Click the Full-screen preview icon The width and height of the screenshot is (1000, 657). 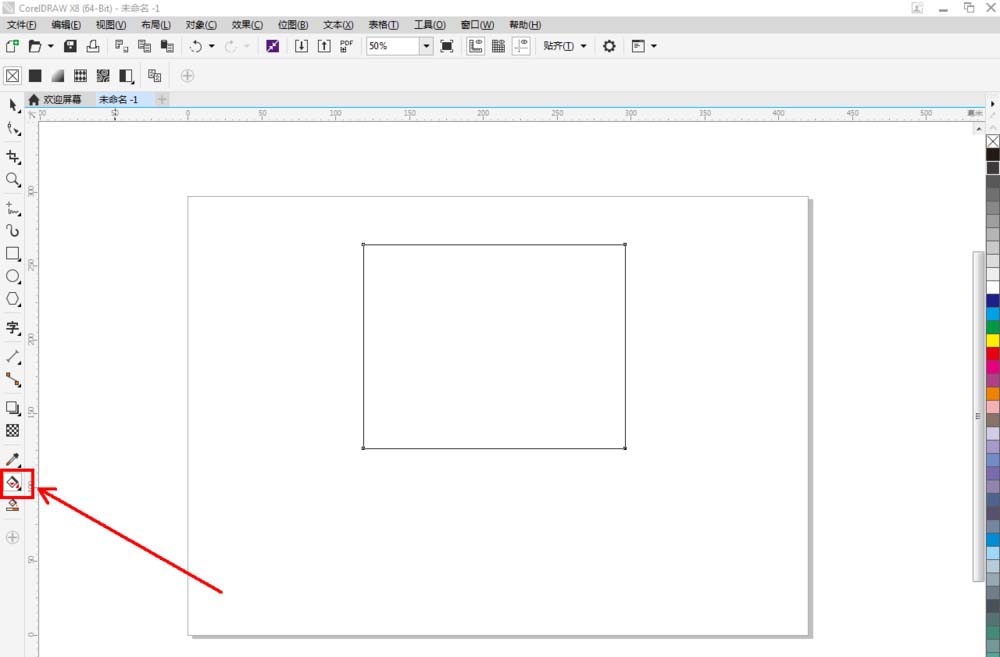447,46
